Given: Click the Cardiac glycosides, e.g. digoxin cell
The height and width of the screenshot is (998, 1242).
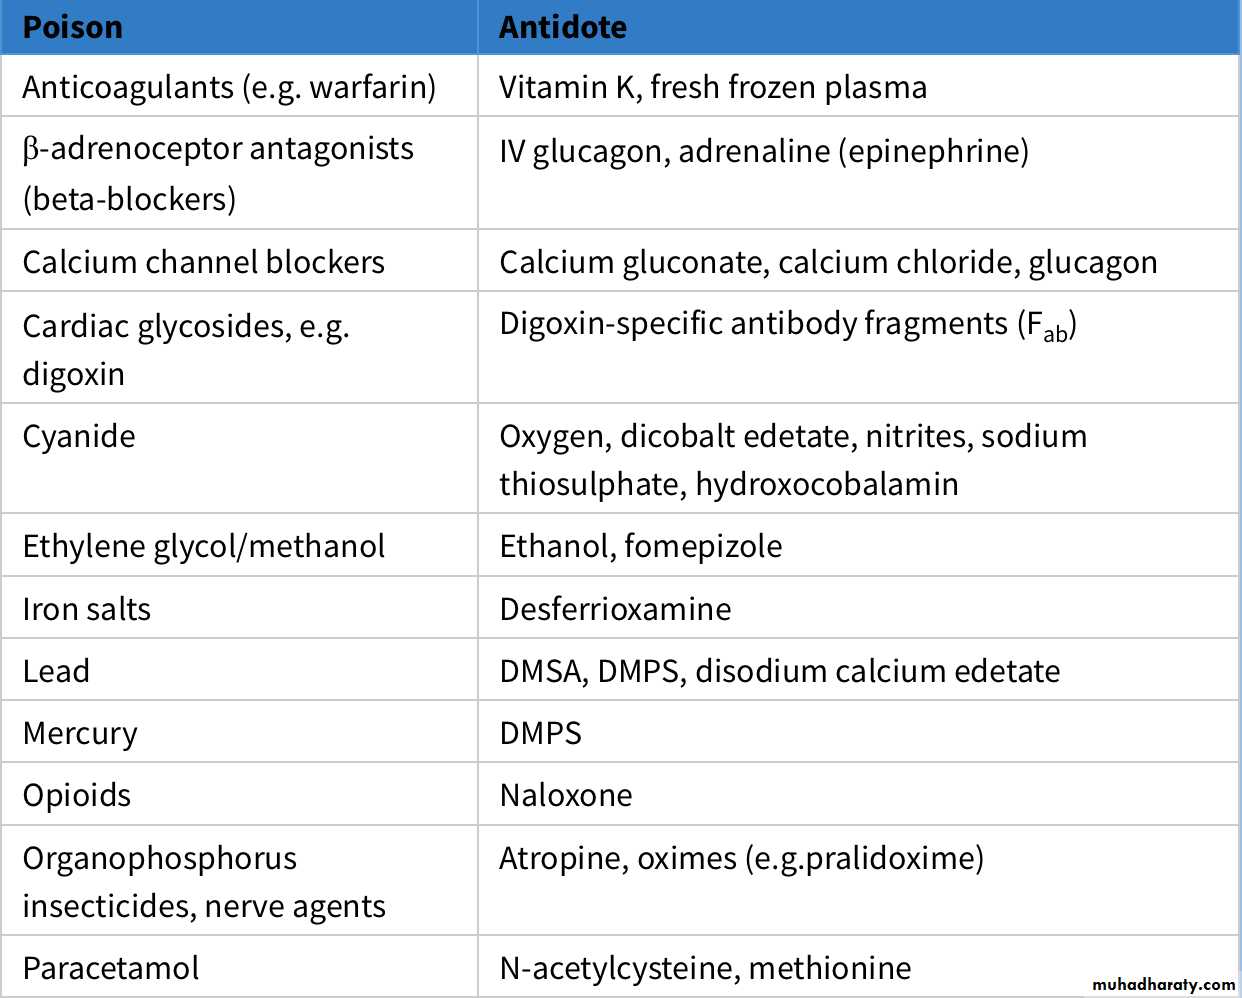Looking at the screenshot, I should coord(186,349).
